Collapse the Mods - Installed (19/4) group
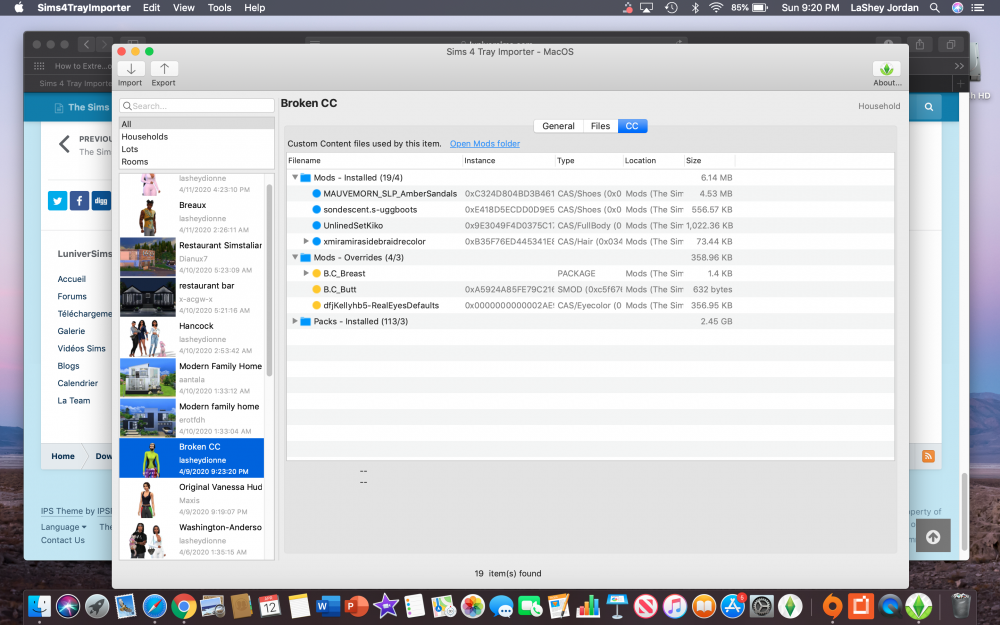1000x625 pixels. click(295, 177)
